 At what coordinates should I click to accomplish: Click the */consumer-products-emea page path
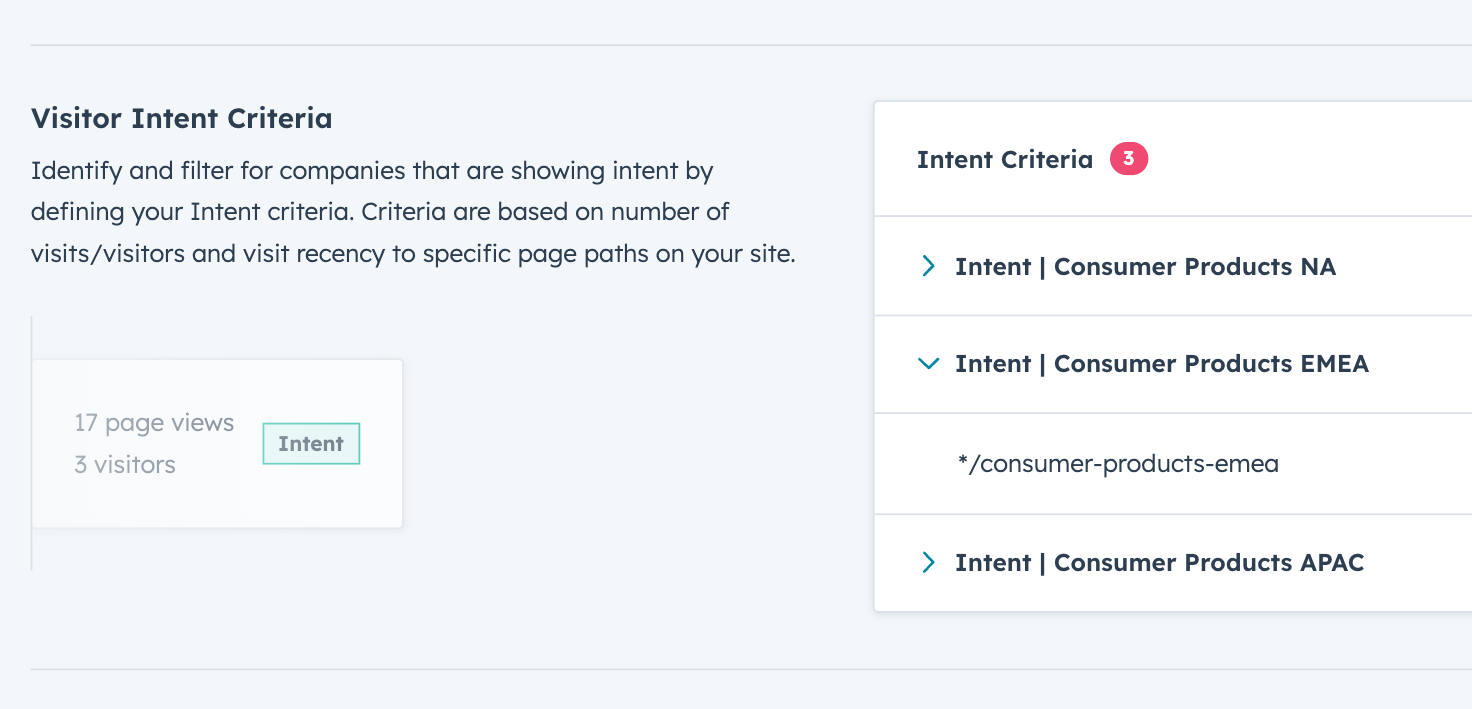(x=1118, y=464)
